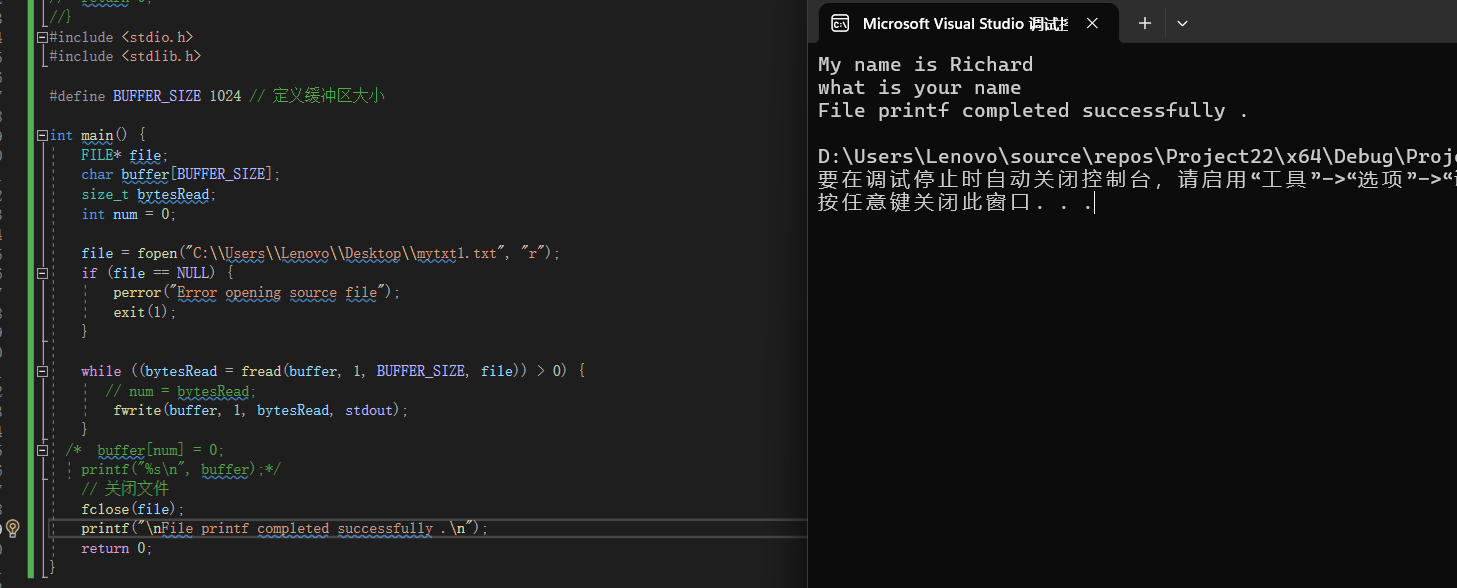Click the "return 0;" statement
The height and width of the screenshot is (588, 1457).
116,548
